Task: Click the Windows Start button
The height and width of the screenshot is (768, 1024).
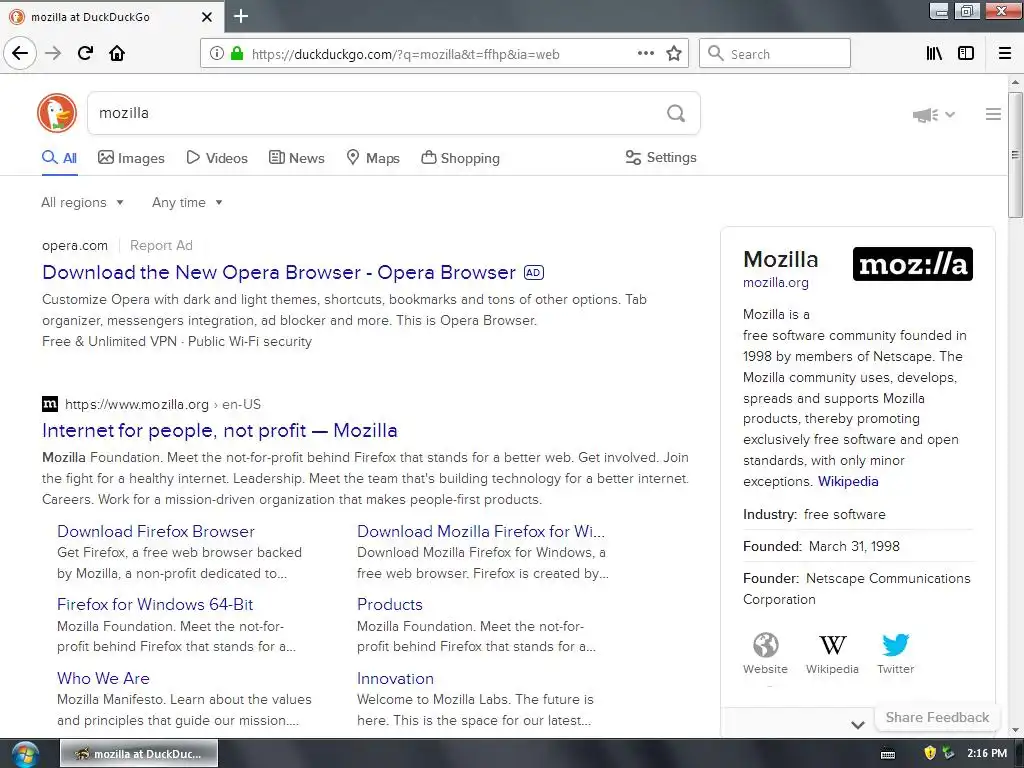Action: point(24,754)
